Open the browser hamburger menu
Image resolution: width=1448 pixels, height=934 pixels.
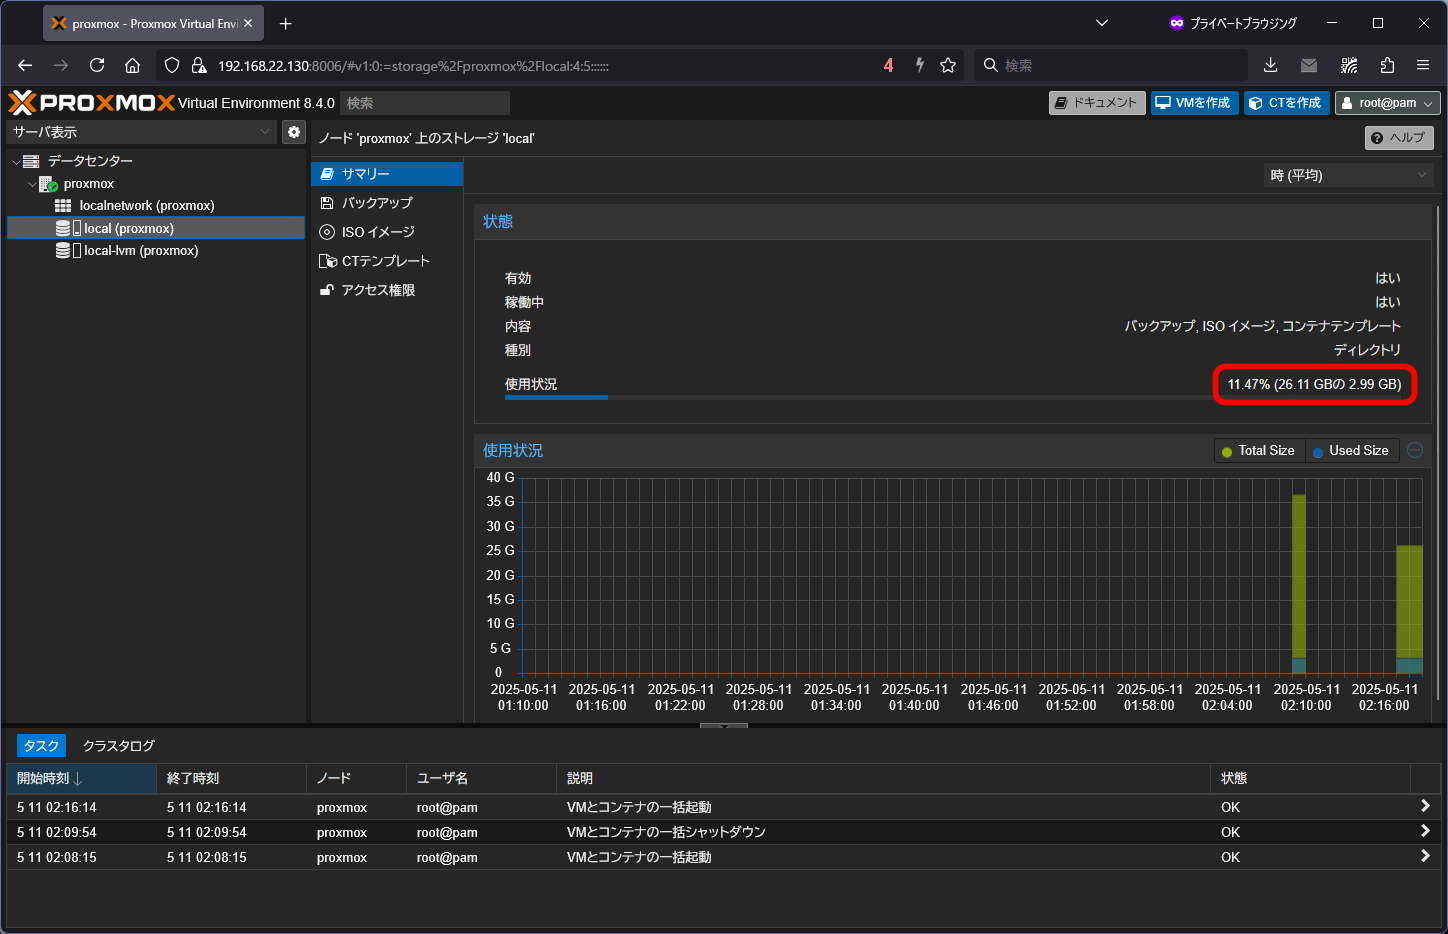point(1423,65)
